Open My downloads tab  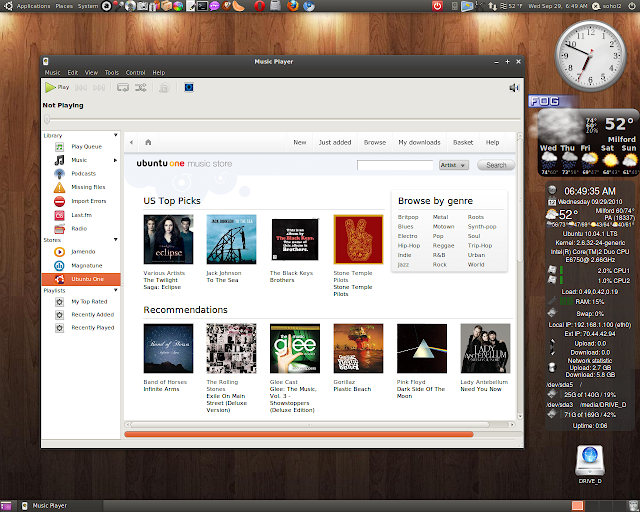tap(419, 142)
